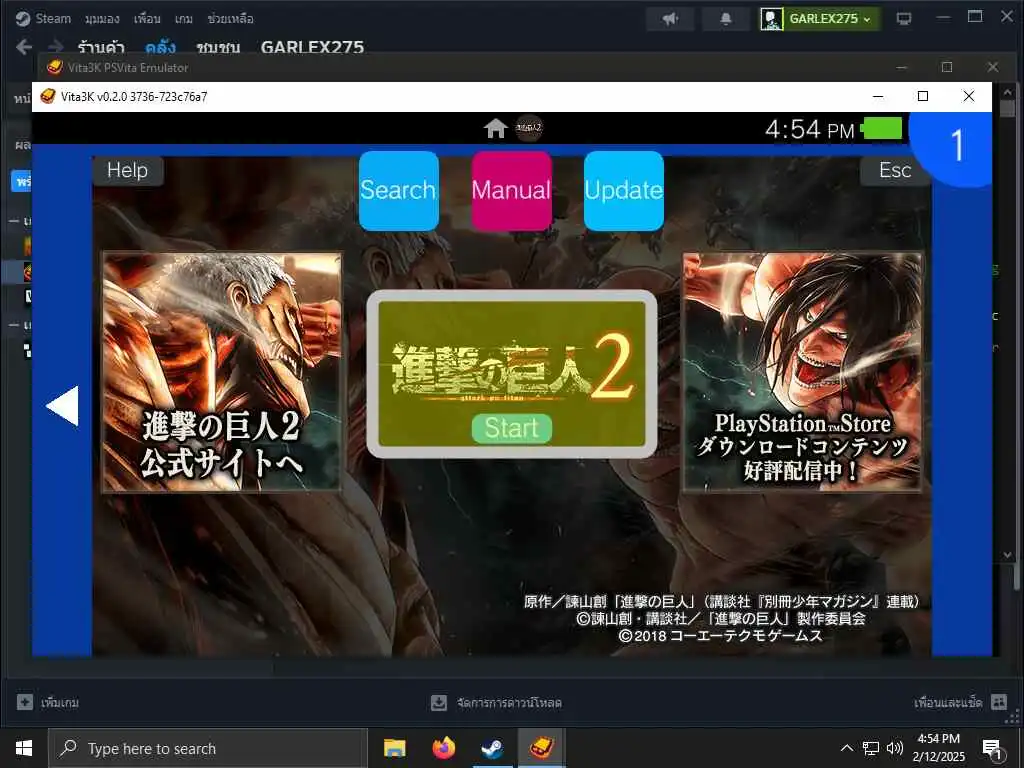Open Steam from taskbar
The width and height of the screenshot is (1024, 768).
click(492, 748)
